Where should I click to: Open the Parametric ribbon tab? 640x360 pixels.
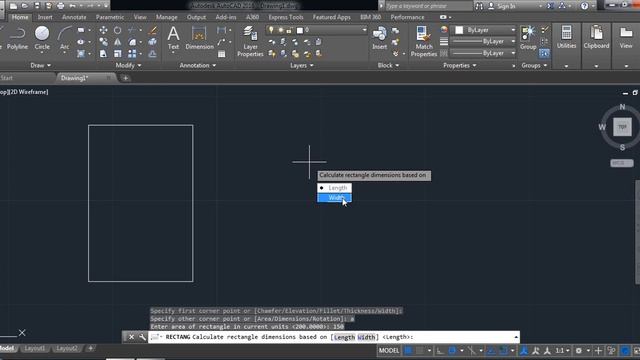click(x=110, y=17)
